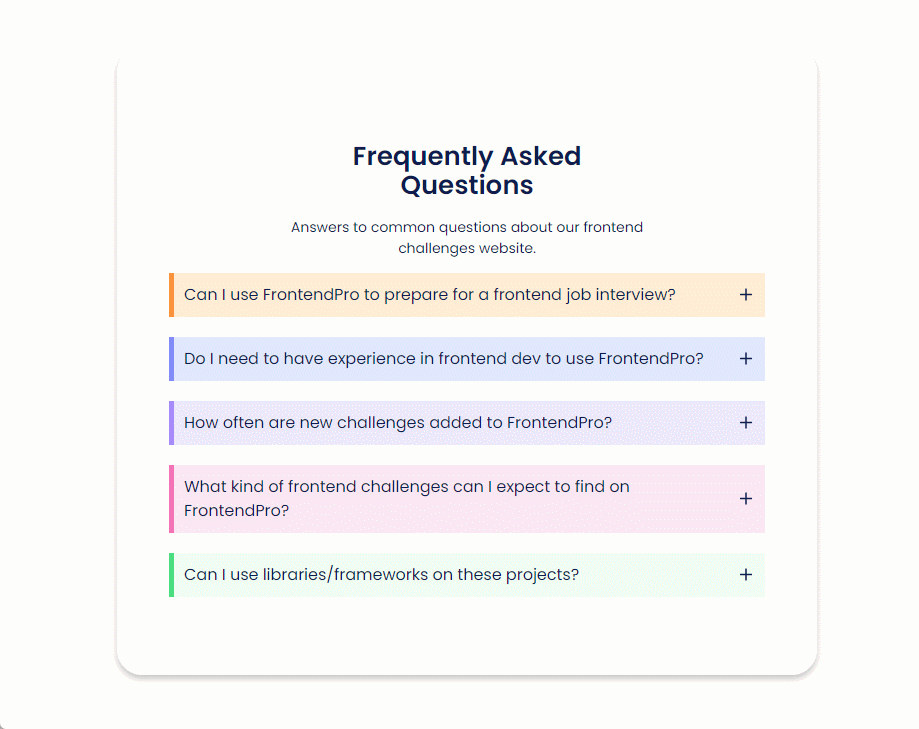Click the plus icon on the experience question

click(x=746, y=359)
